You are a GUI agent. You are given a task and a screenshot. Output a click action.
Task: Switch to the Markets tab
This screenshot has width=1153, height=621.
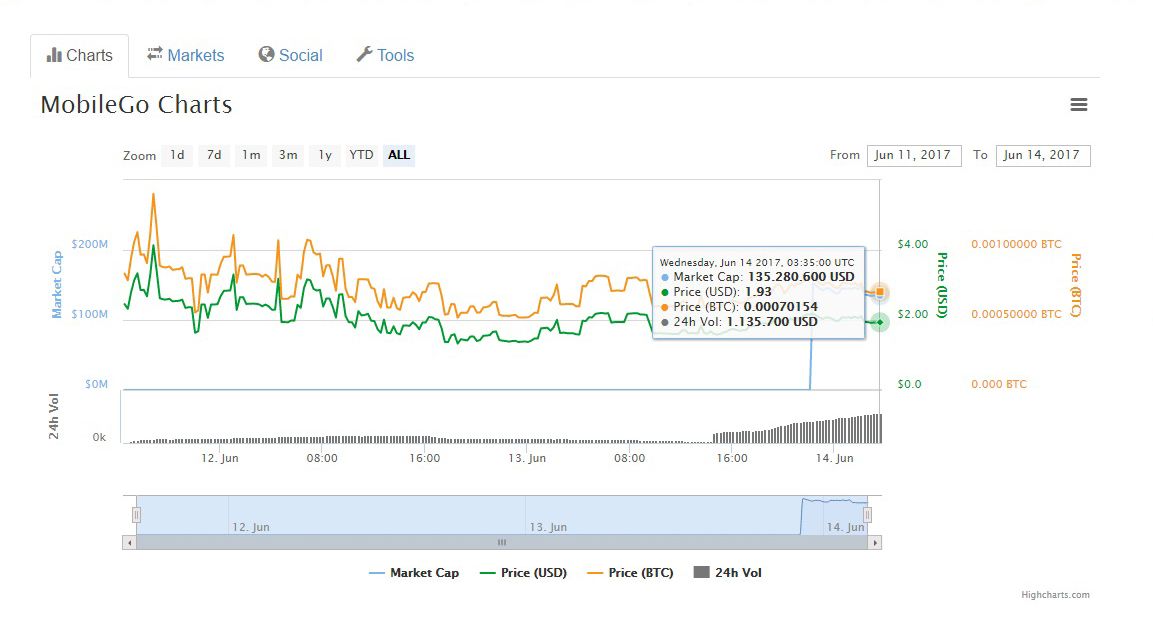point(185,55)
